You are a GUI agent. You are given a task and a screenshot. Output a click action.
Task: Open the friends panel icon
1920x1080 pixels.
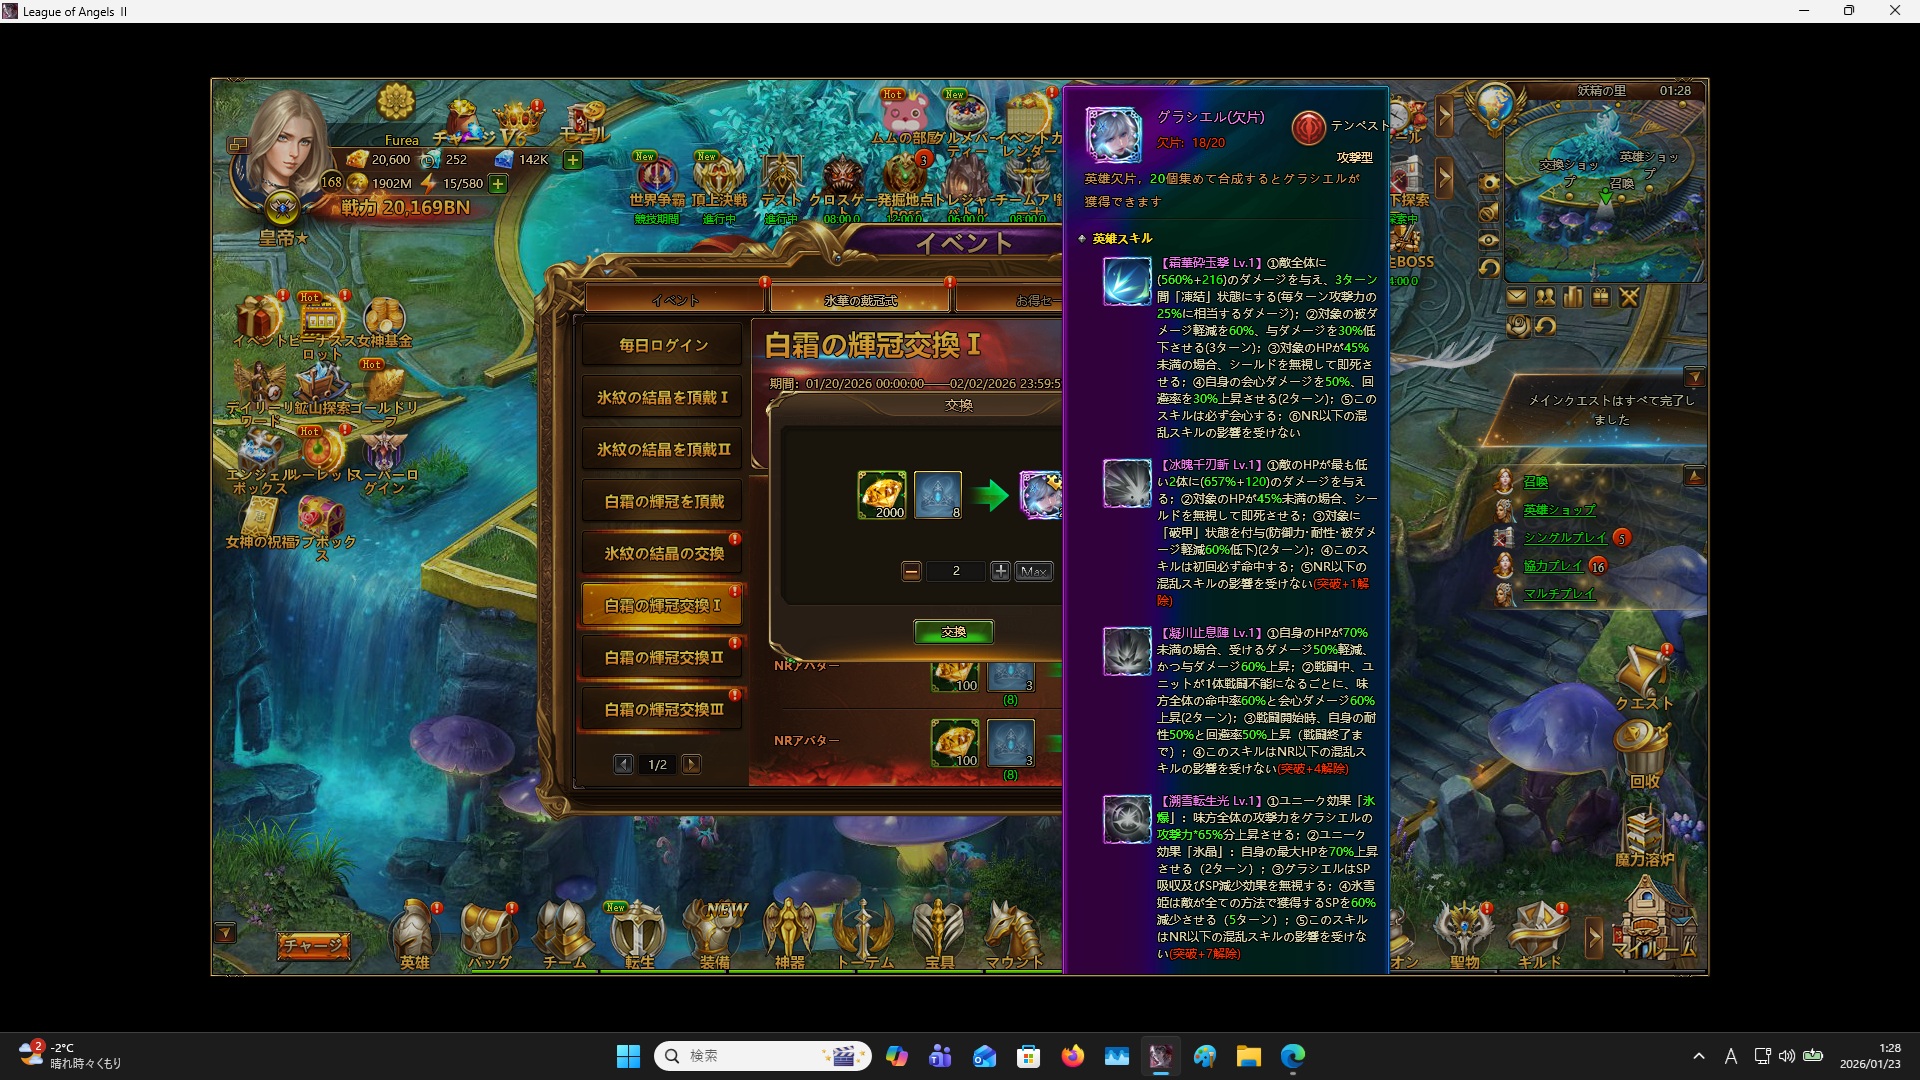tap(1544, 297)
